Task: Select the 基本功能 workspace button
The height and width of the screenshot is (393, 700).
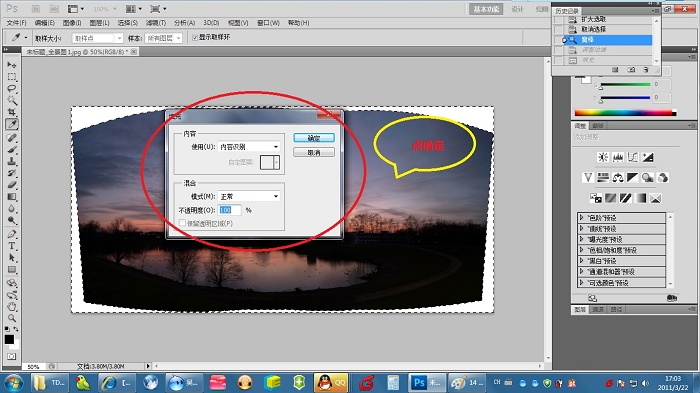Action: point(486,9)
